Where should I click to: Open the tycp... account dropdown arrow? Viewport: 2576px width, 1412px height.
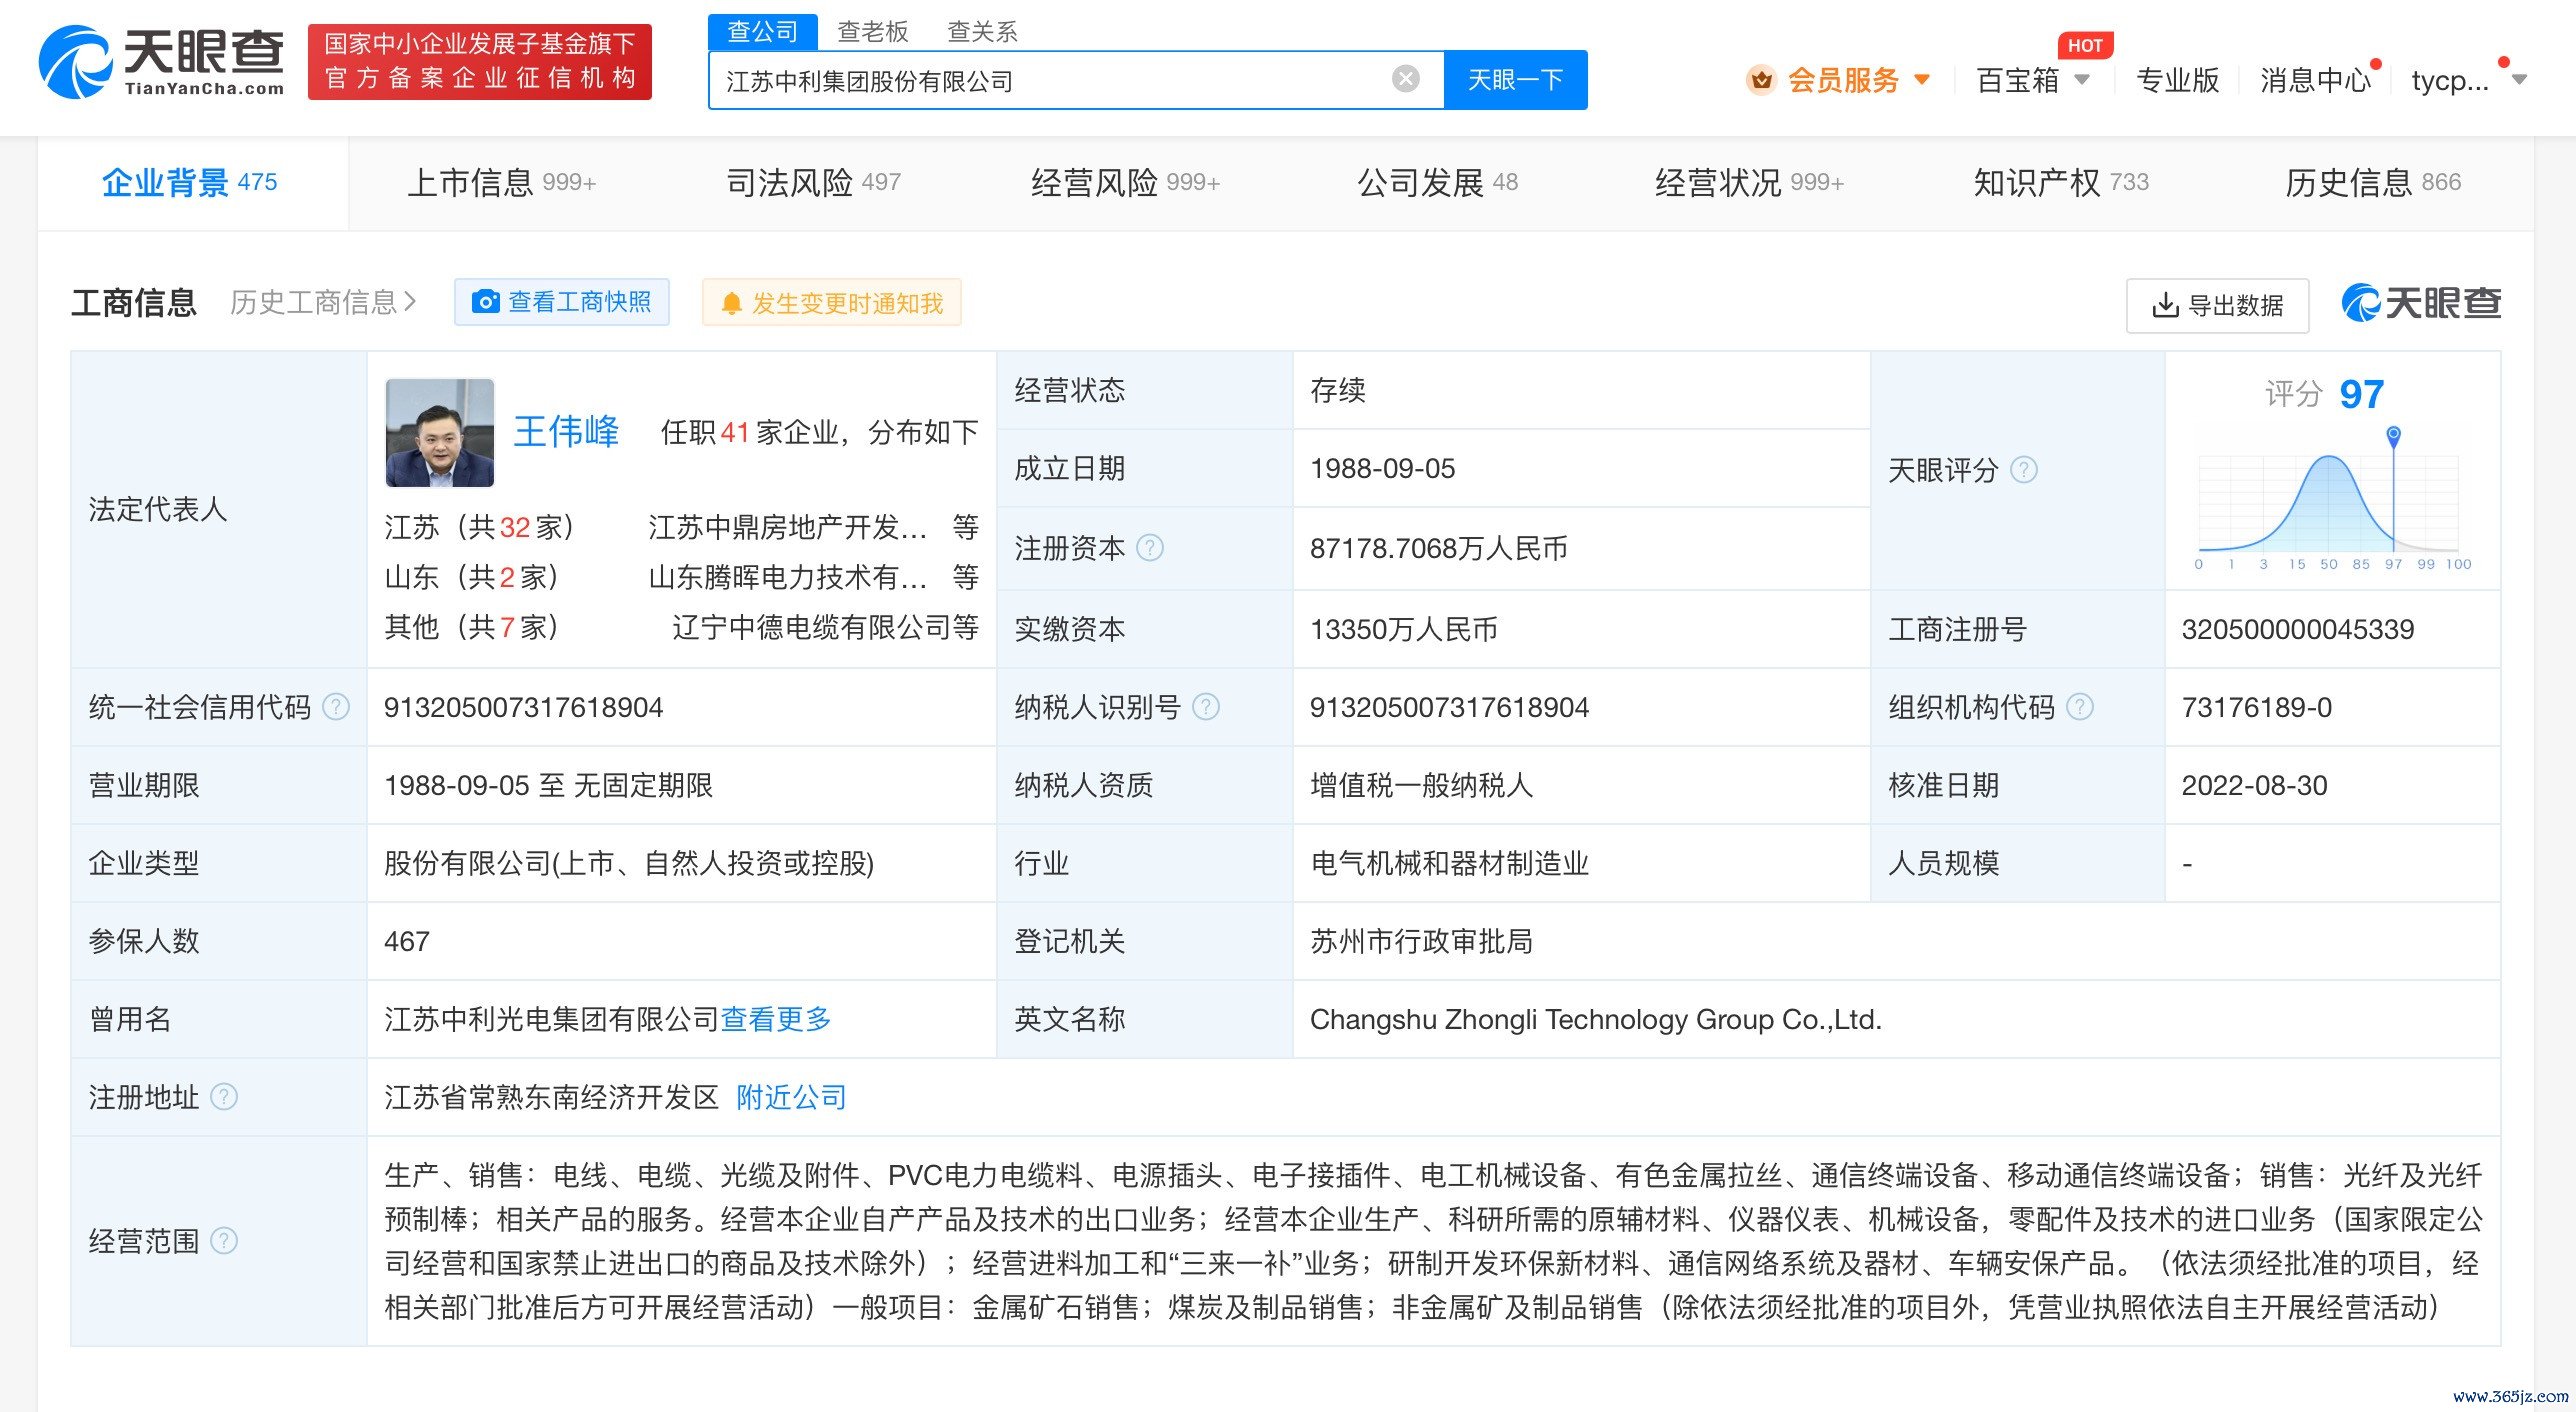coord(2519,80)
